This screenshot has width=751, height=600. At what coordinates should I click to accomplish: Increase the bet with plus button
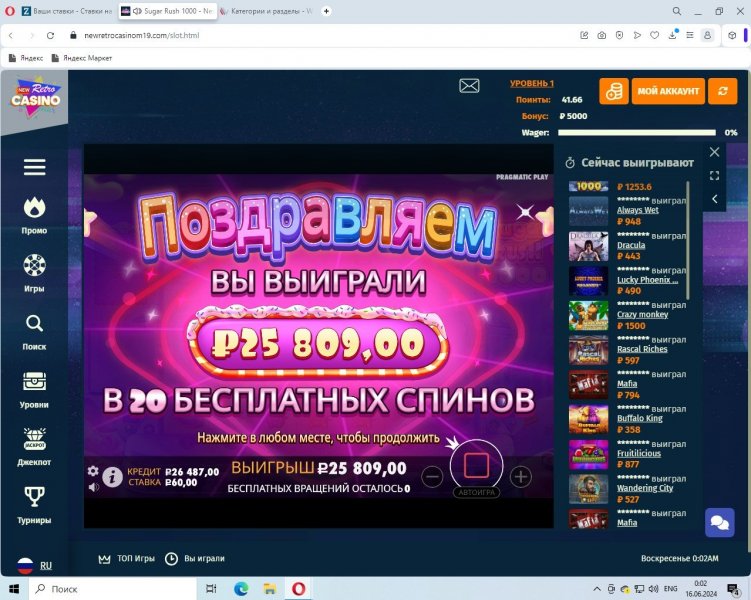point(521,476)
